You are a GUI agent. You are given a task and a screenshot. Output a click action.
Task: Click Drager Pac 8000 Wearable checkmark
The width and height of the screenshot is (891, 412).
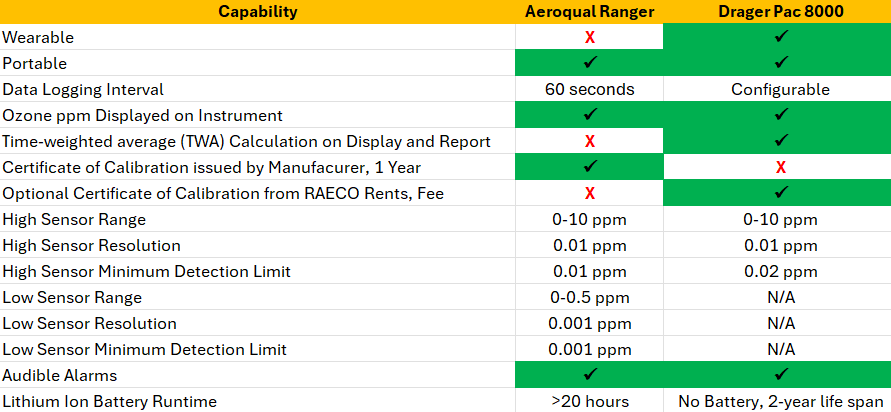coord(780,37)
